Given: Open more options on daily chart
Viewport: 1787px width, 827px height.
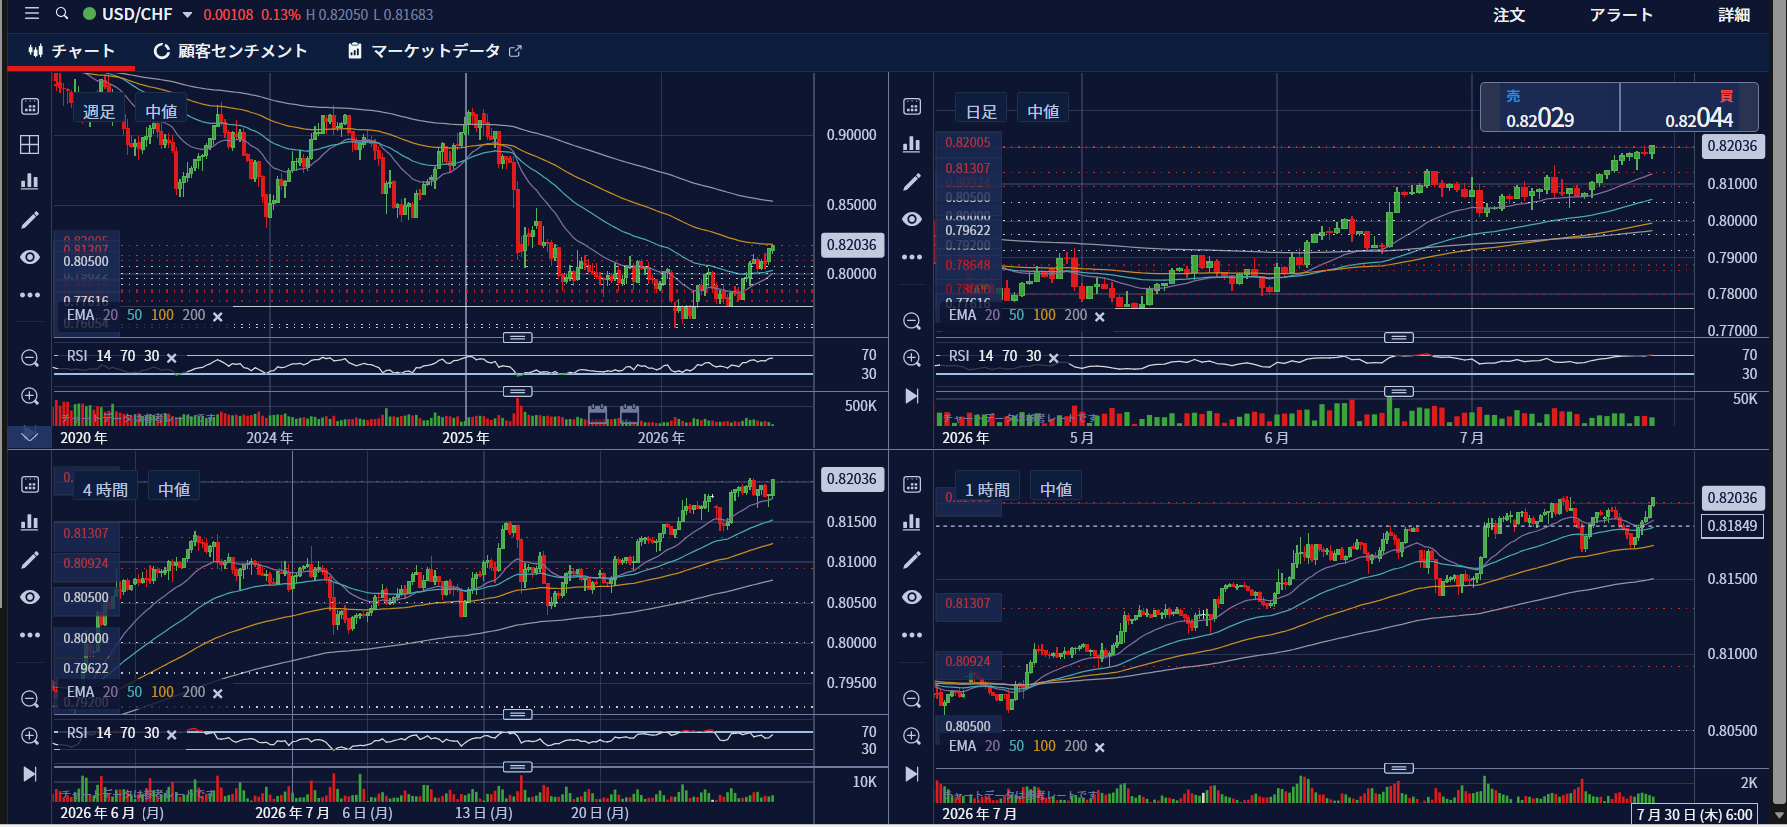Looking at the screenshot, I should [912, 257].
